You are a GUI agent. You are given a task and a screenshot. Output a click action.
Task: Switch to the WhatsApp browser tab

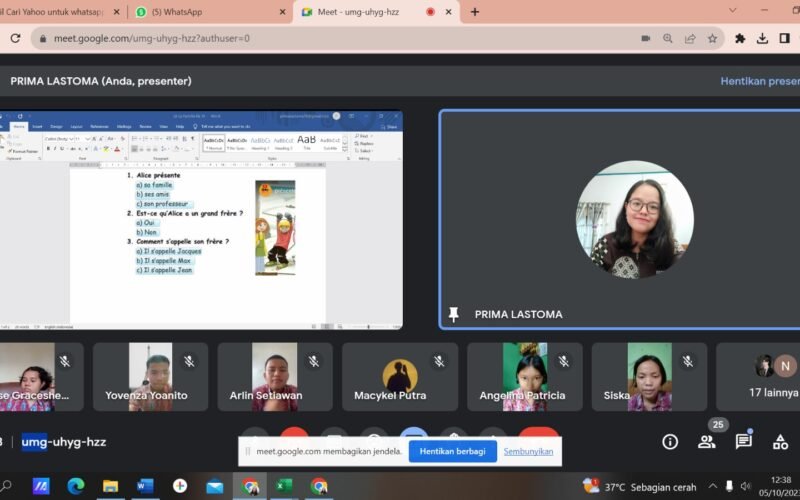point(200,12)
